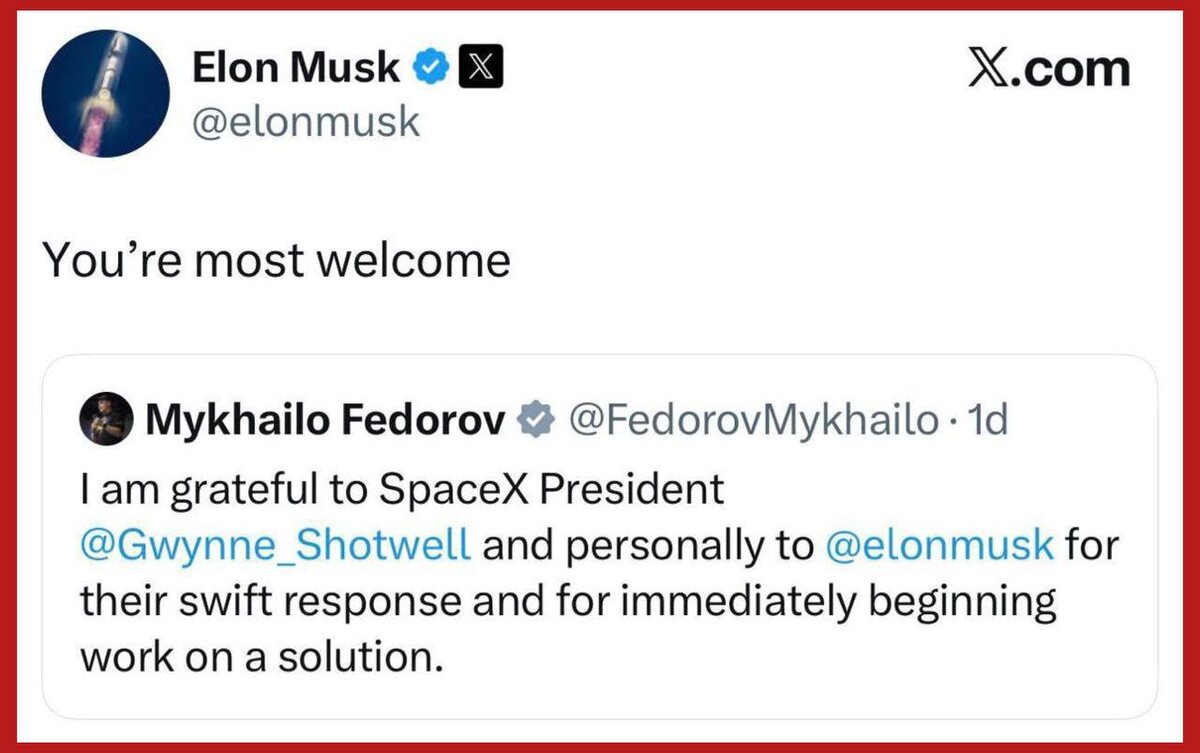This screenshot has width=1200, height=753.
Task: Click the Mykhailo Fedorov display name
Action: click(326, 421)
